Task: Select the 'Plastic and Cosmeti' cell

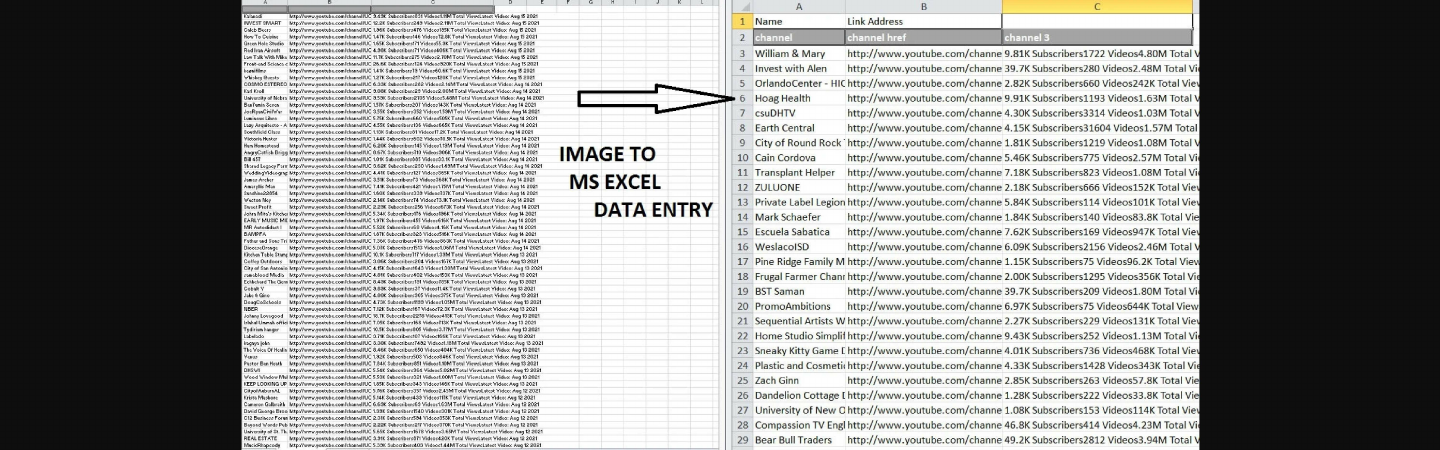Action: 798,365
